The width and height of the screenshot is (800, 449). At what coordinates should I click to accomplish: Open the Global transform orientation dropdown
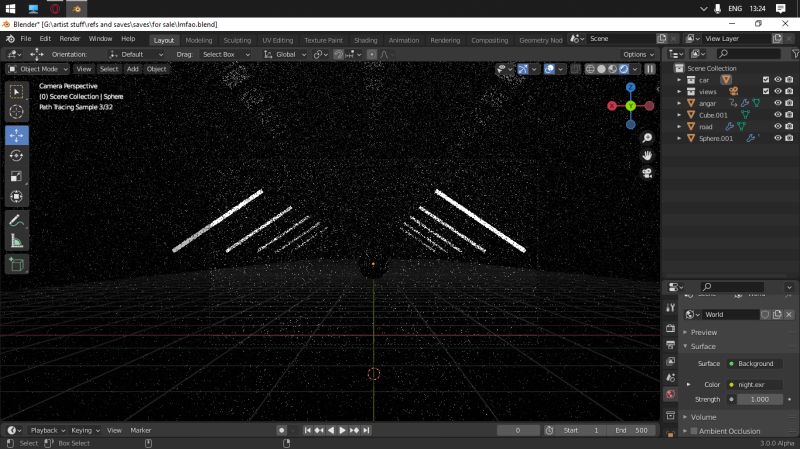(285, 54)
